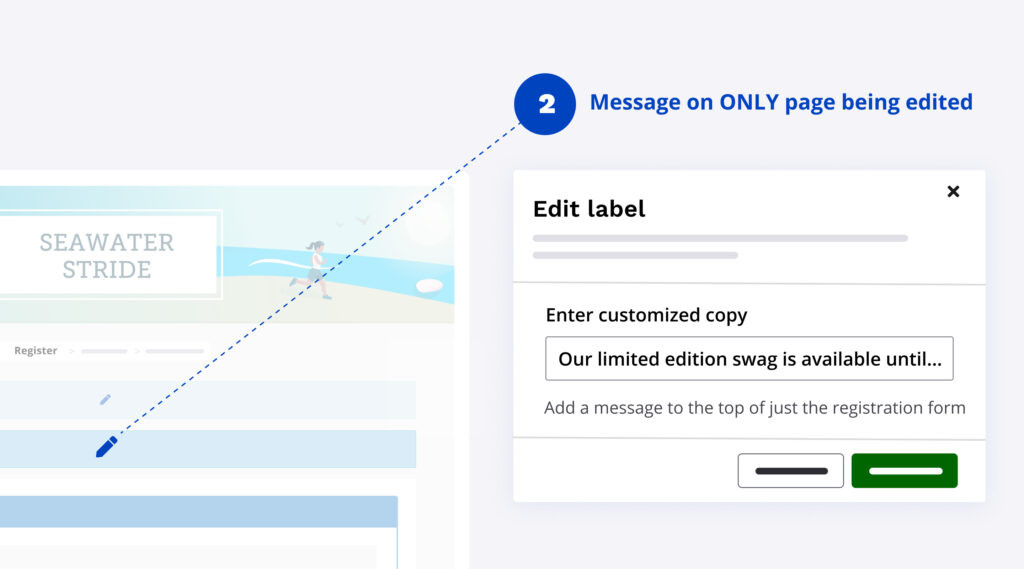Viewport: 1024px width, 569px height.
Task: Click the white oval on the beach
Action: pyautogui.click(x=429, y=286)
